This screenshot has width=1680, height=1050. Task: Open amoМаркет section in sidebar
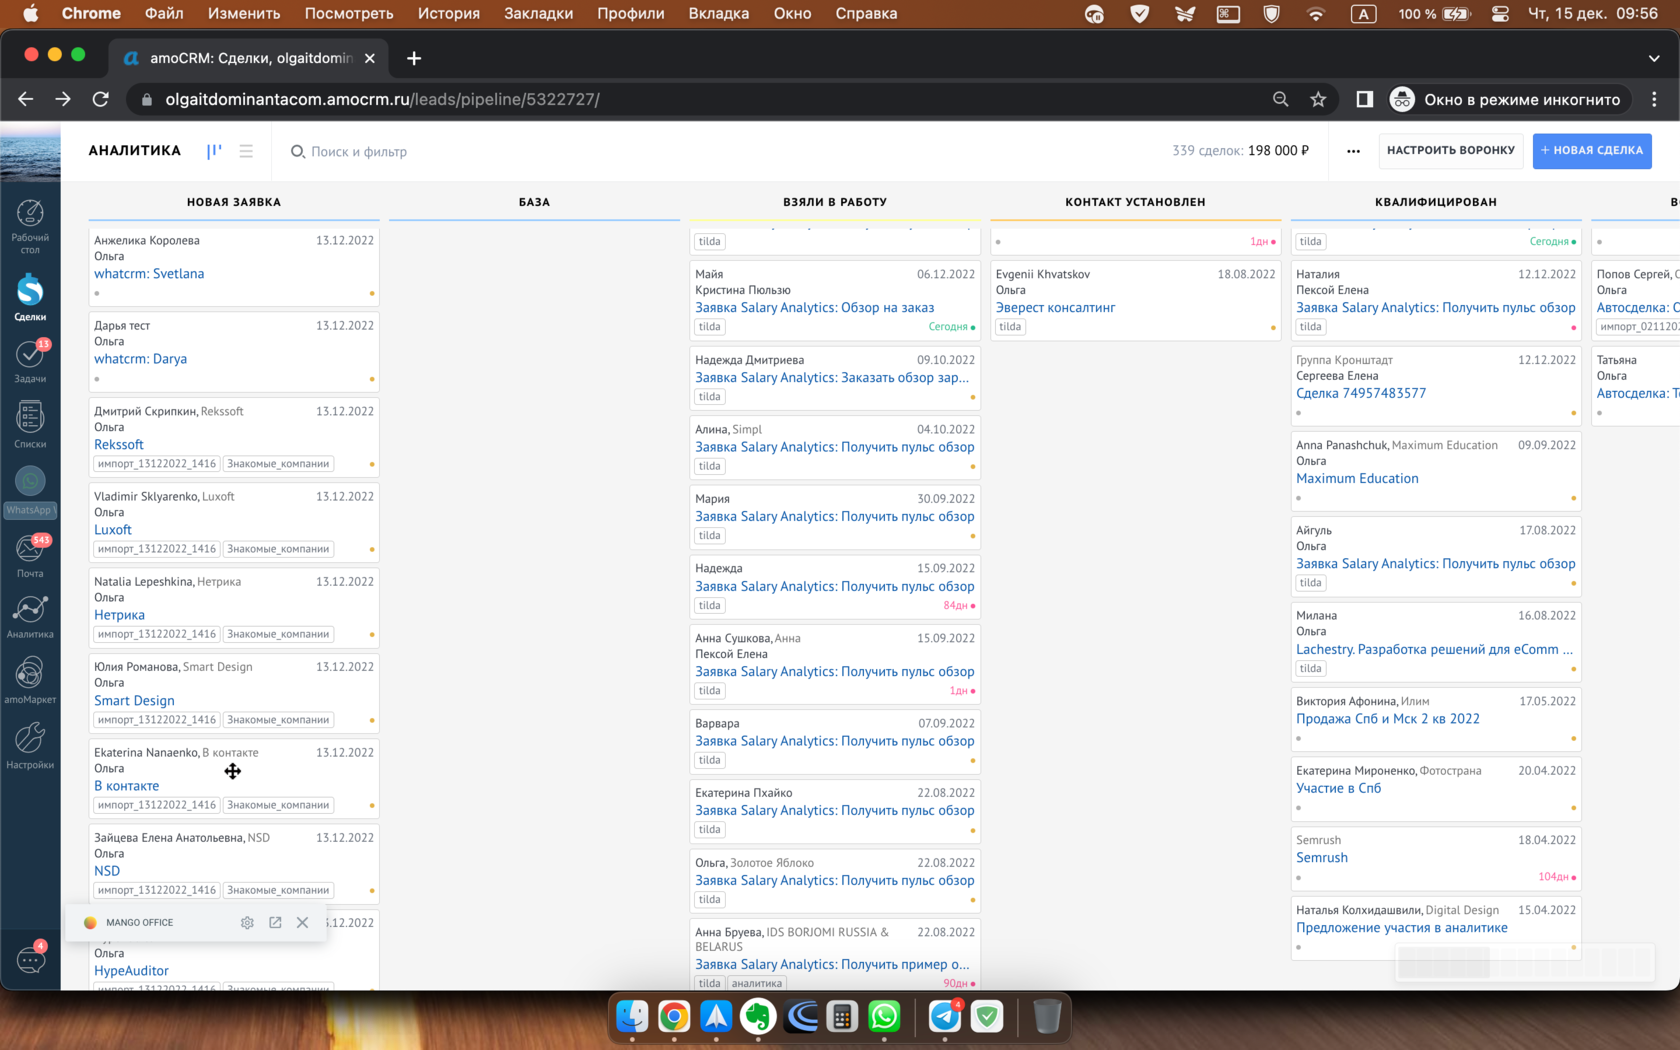coord(30,680)
